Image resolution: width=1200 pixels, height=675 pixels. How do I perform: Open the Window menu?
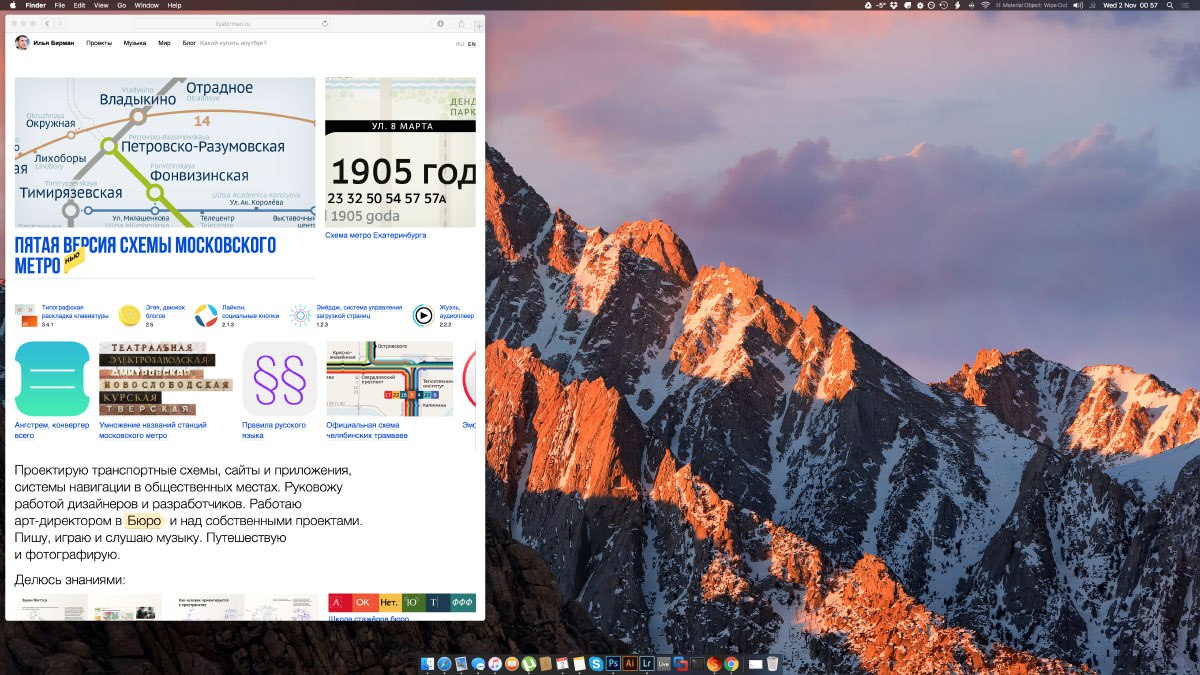pos(146,5)
